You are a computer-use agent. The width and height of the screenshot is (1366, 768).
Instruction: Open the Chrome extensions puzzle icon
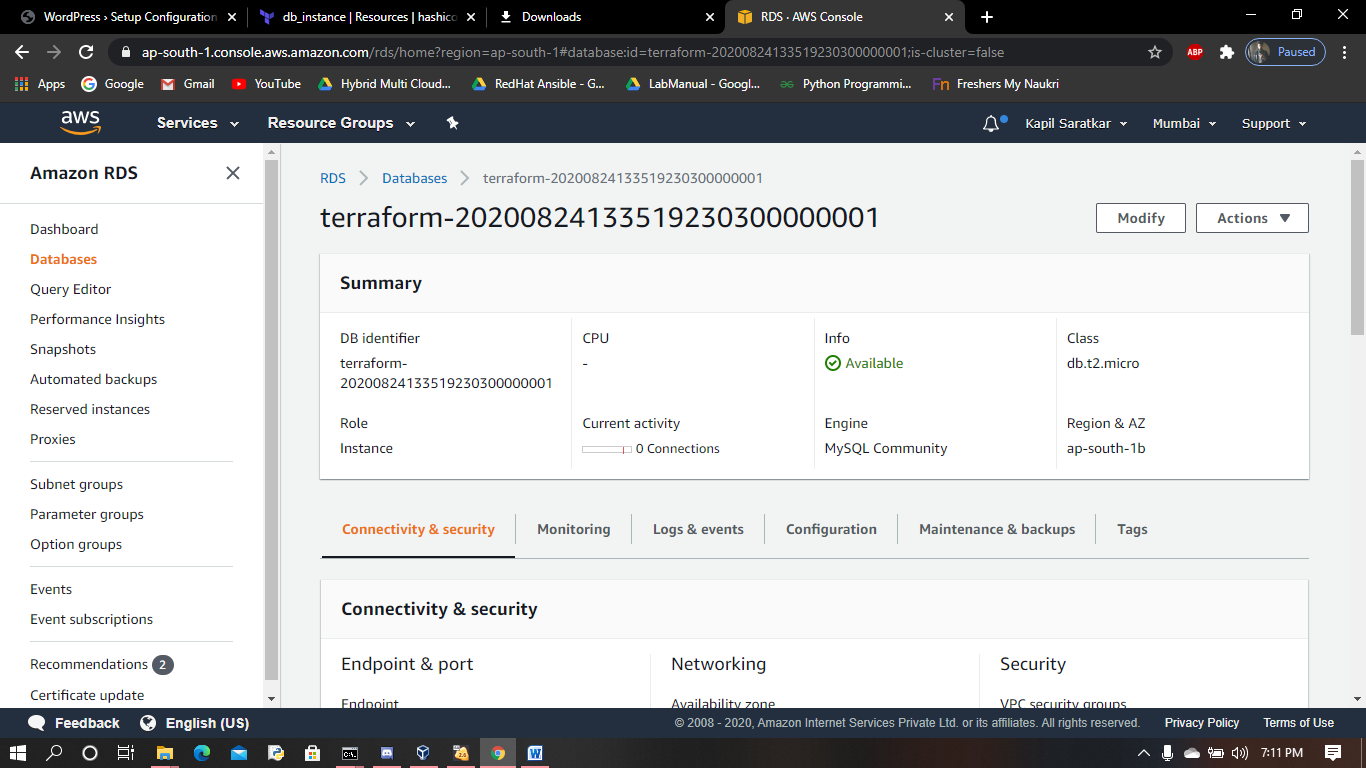click(x=1226, y=52)
